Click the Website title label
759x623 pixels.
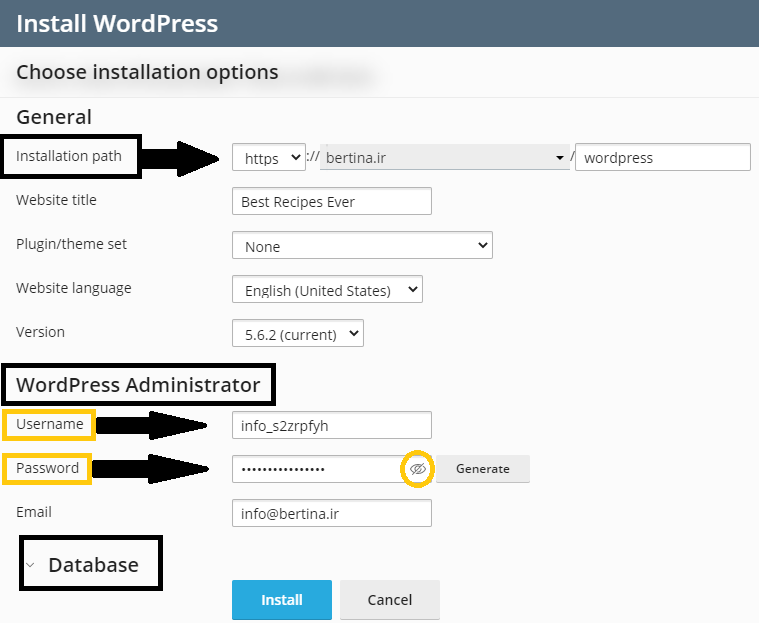tap(56, 200)
